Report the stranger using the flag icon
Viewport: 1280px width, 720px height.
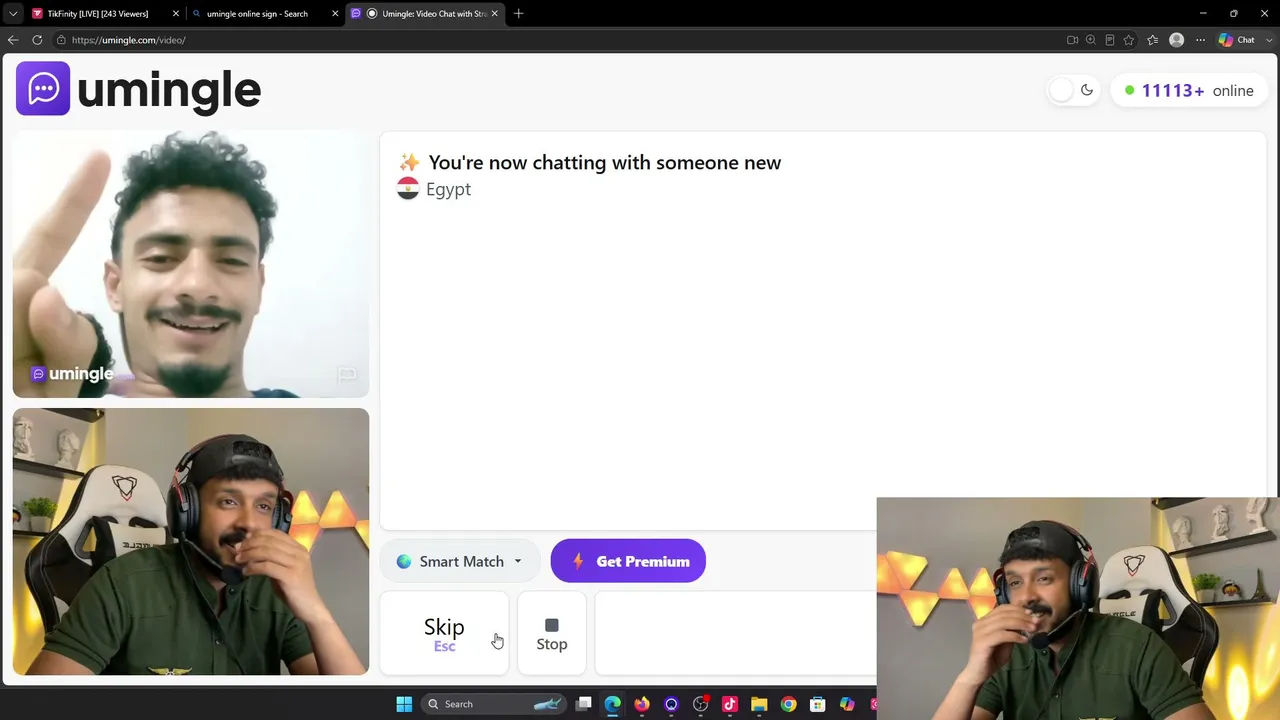pyautogui.click(x=347, y=375)
